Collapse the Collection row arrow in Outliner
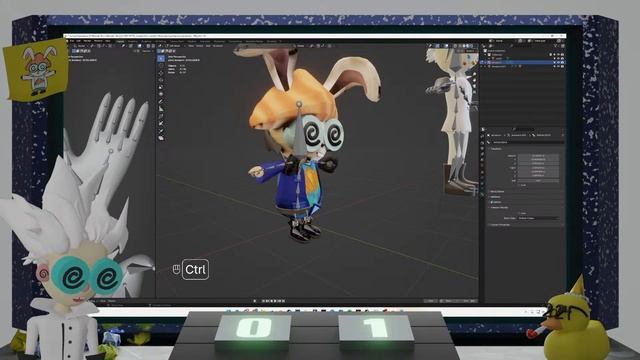 485,54
